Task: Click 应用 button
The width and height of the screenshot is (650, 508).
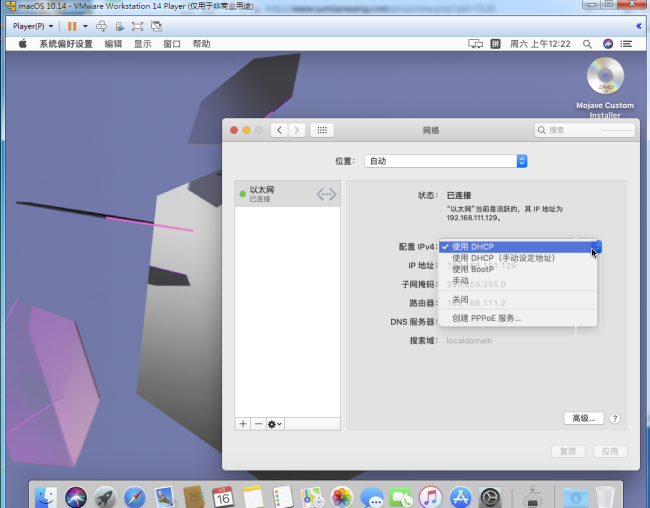Action: pos(610,451)
